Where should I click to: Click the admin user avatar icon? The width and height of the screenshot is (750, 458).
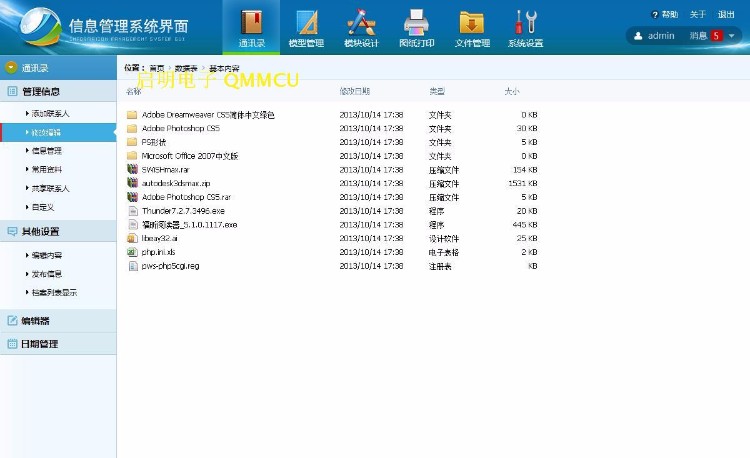click(x=638, y=36)
